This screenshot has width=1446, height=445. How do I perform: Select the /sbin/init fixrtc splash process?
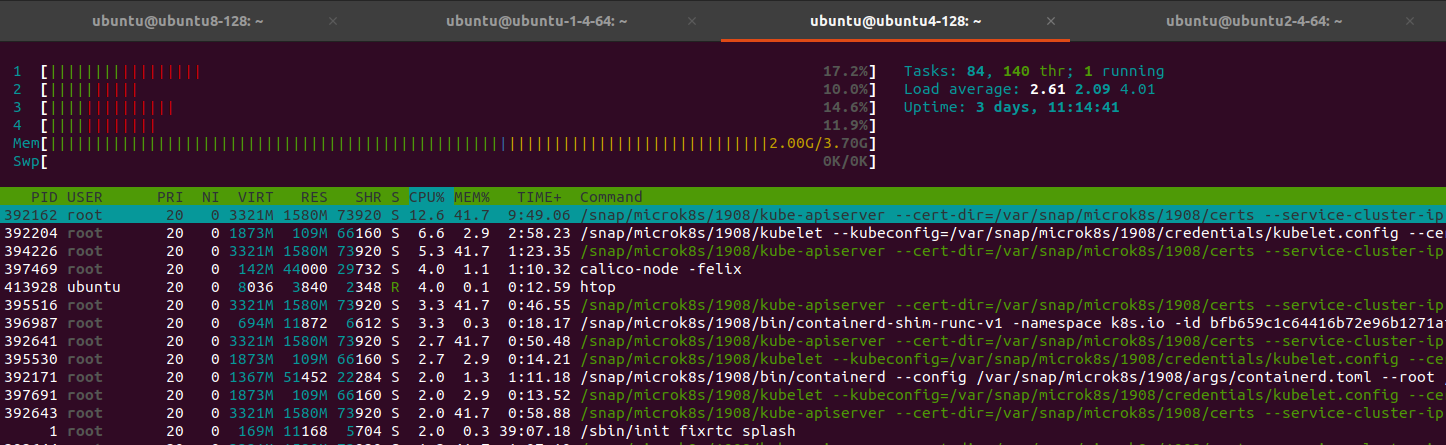coord(723,431)
